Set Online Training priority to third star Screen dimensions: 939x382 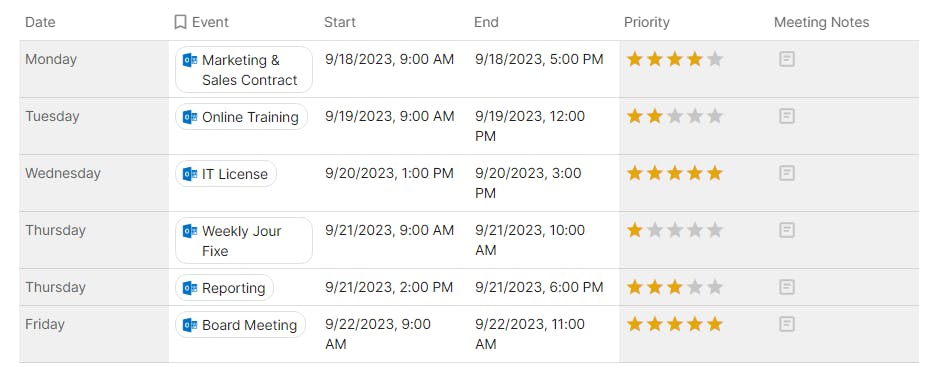(675, 116)
